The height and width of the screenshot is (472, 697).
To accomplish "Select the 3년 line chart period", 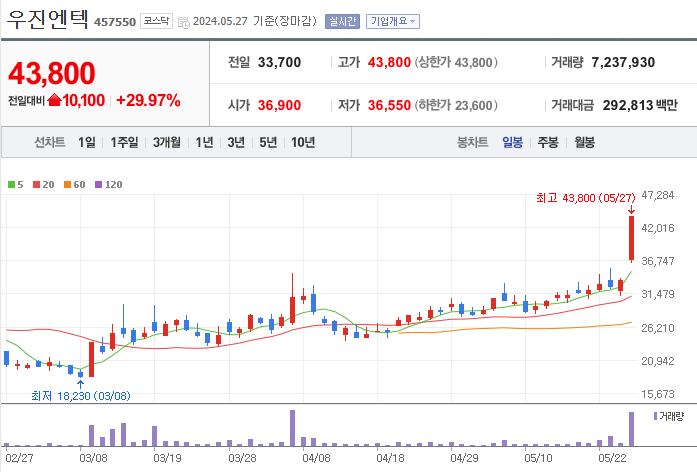I will 236,142.
